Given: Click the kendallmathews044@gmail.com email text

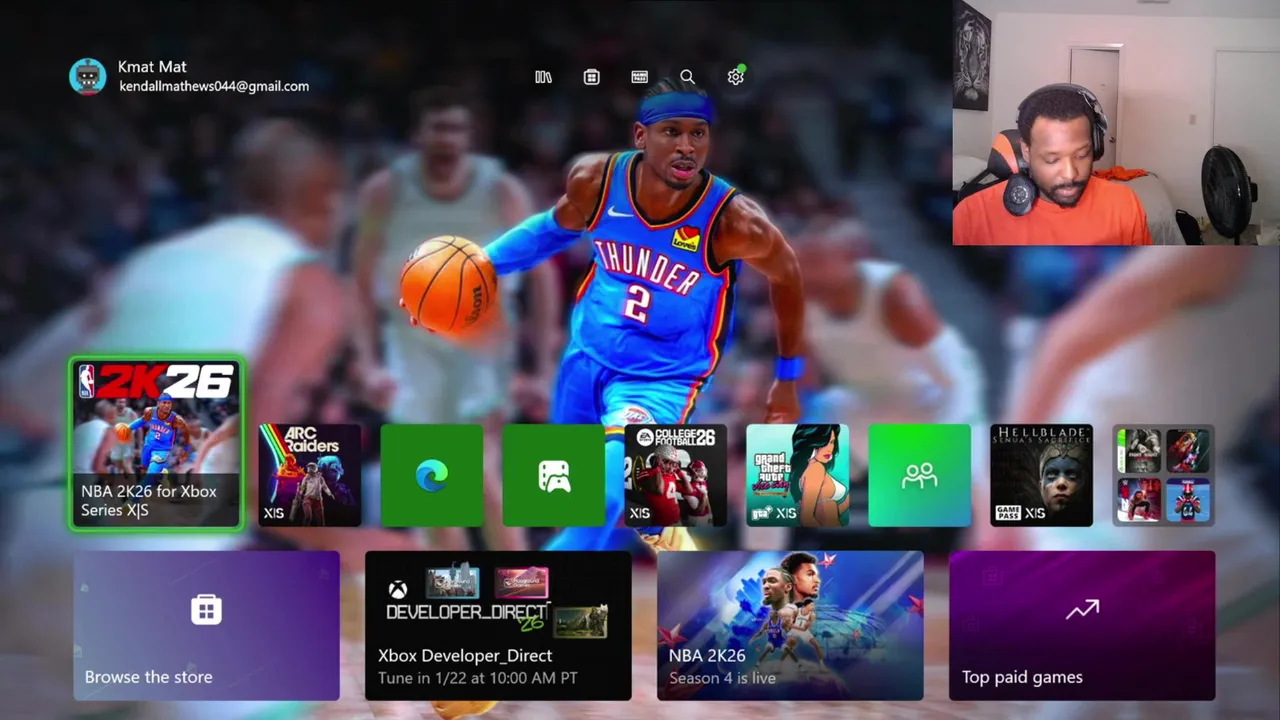Looking at the screenshot, I should coord(214,86).
